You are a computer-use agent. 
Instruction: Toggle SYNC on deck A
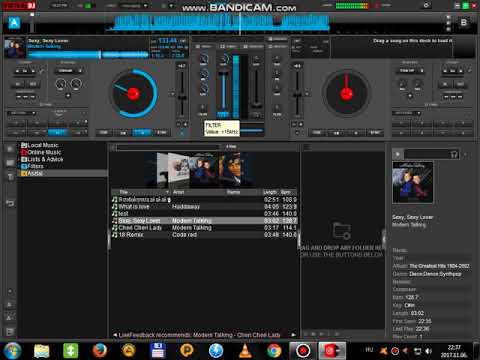pos(162,133)
